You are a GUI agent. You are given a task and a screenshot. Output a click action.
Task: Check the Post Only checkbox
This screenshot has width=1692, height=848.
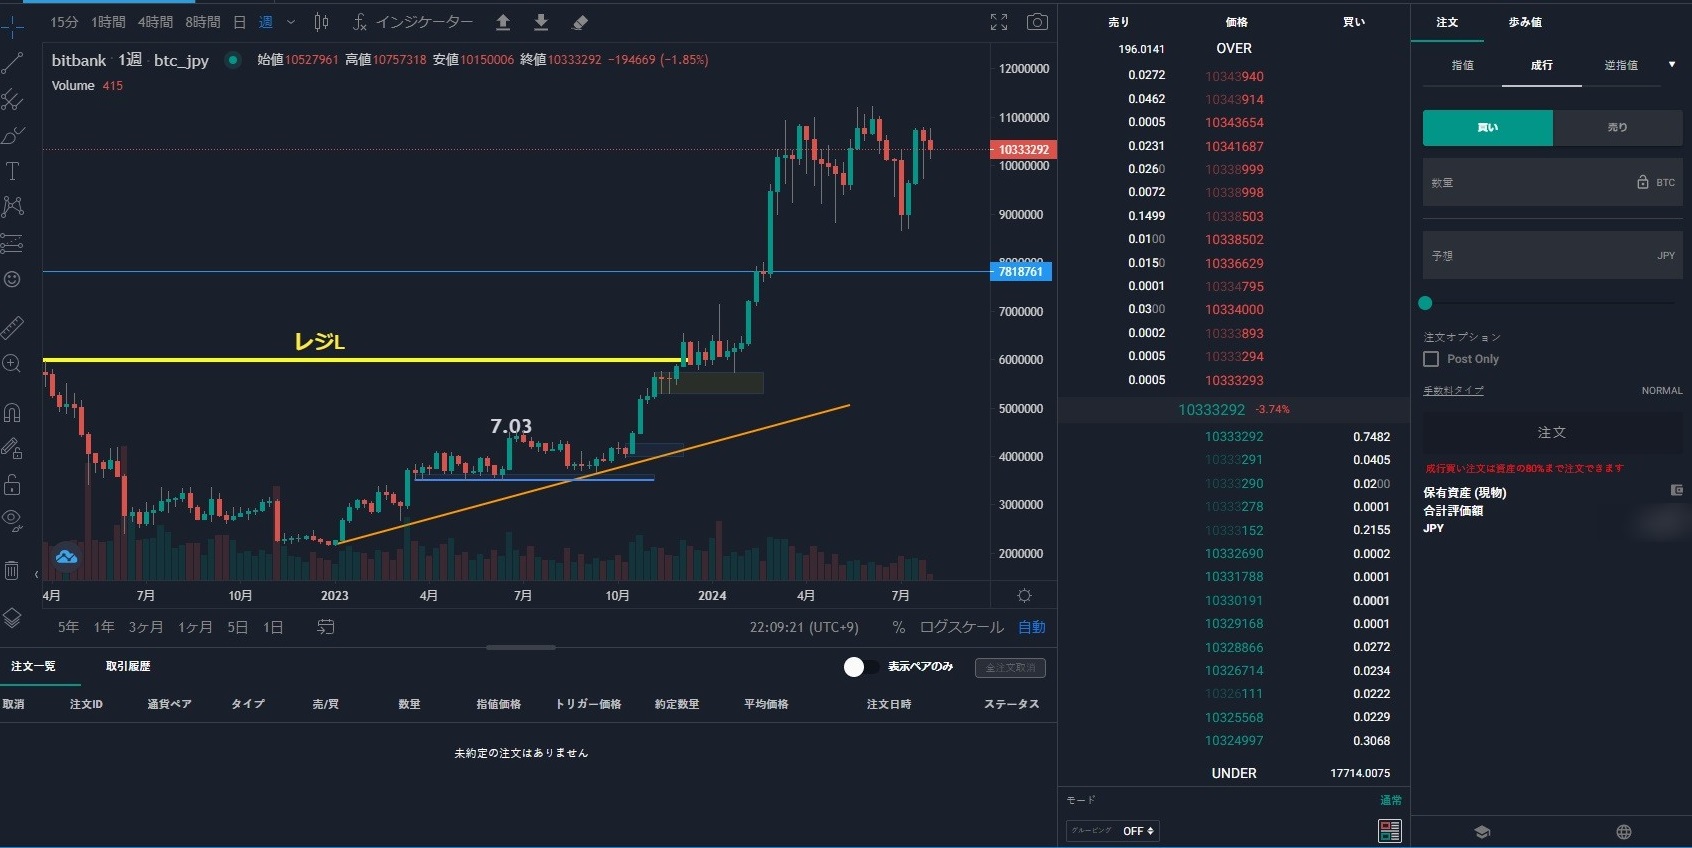pos(1431,359)
